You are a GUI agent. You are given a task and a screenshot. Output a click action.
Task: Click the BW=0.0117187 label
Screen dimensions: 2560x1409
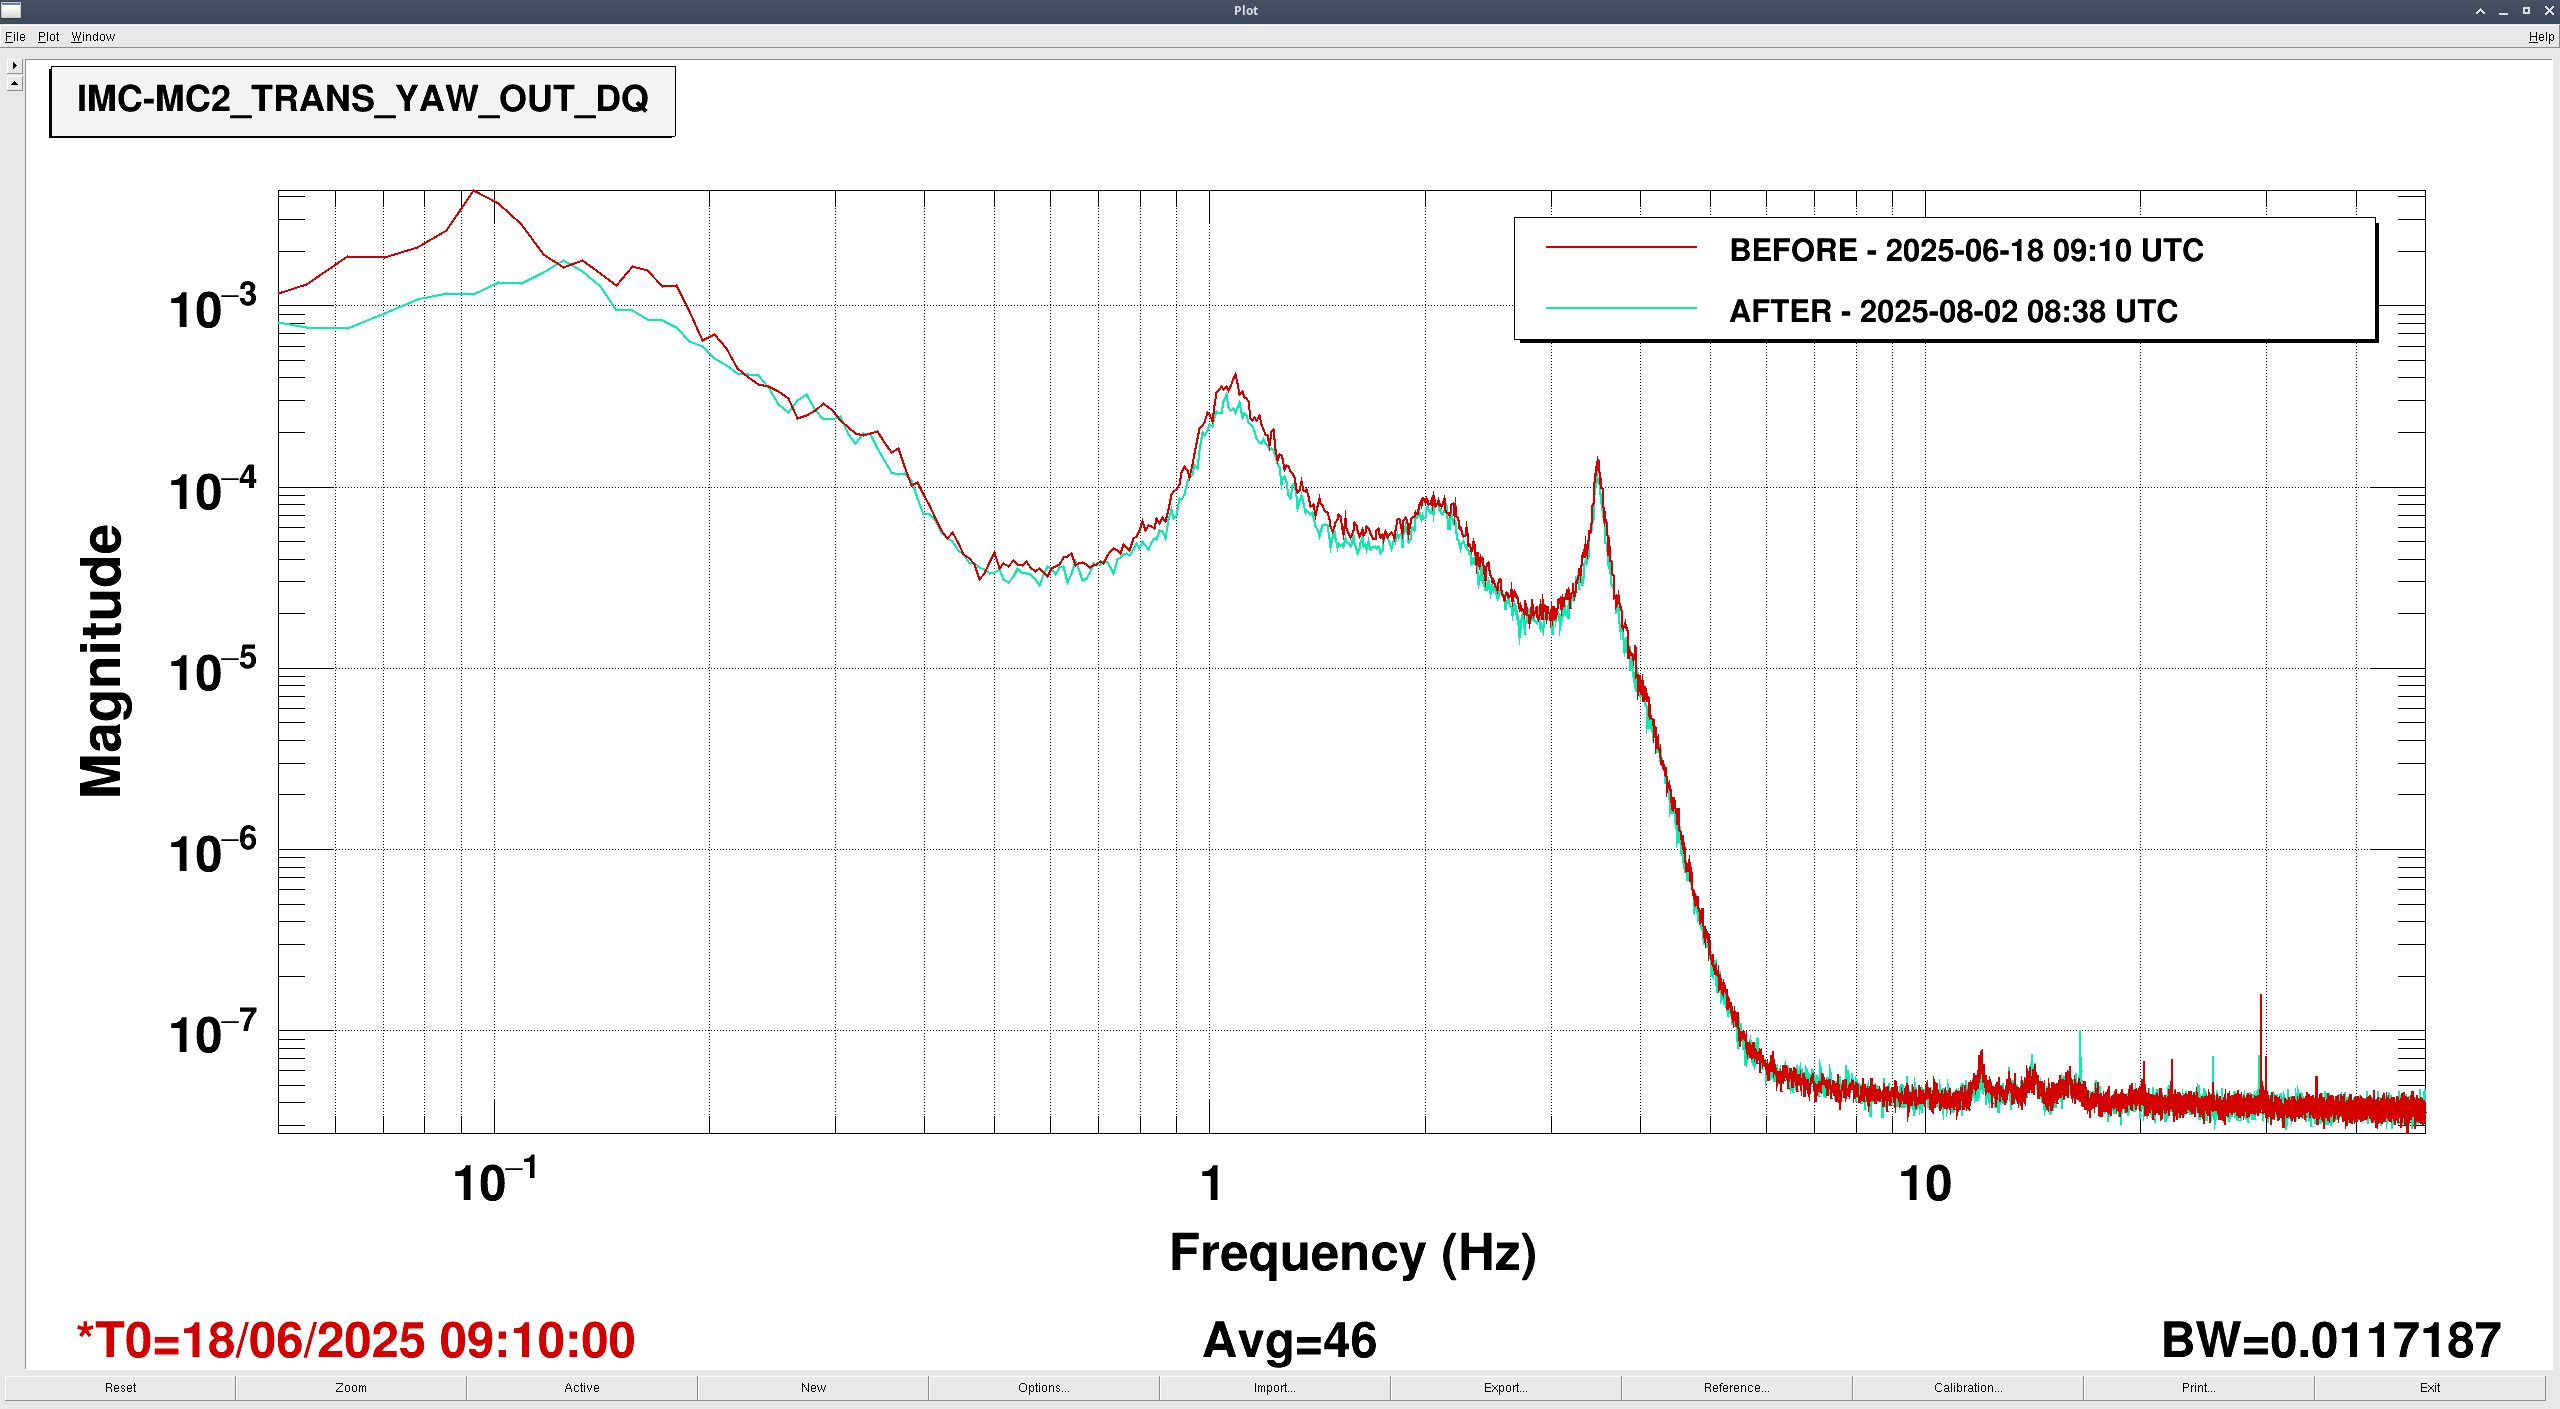click(2331, 1340)
